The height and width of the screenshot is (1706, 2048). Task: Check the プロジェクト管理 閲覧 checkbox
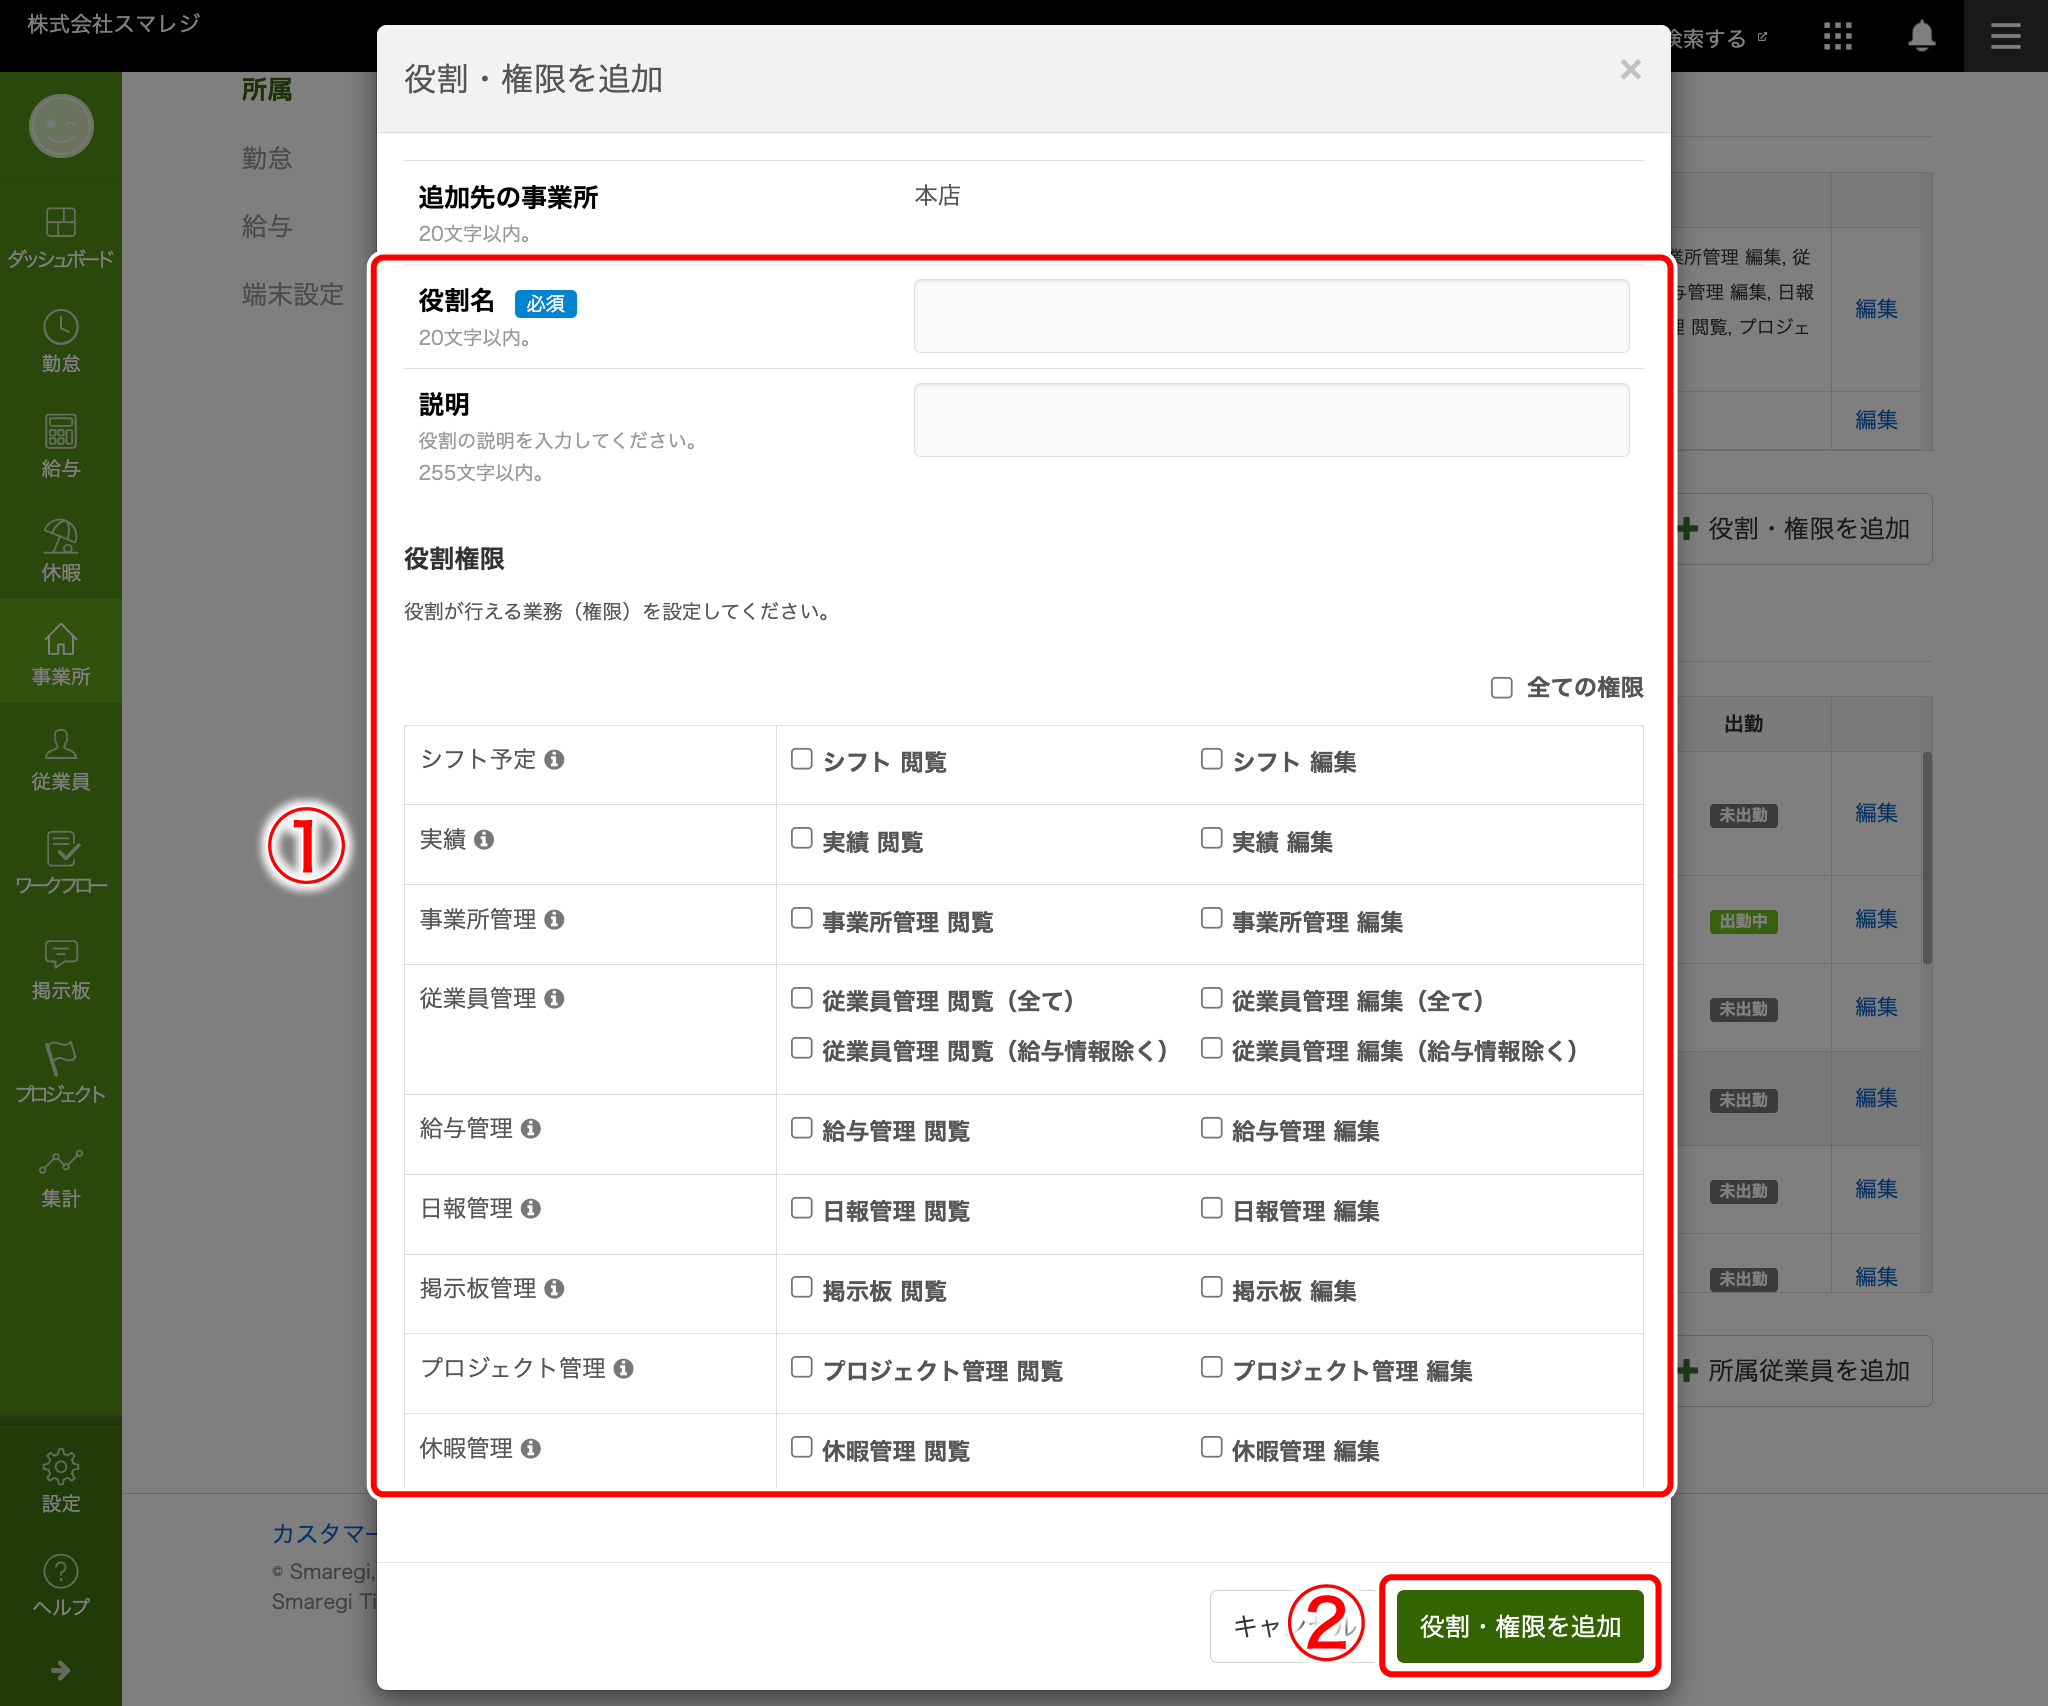801,1367
